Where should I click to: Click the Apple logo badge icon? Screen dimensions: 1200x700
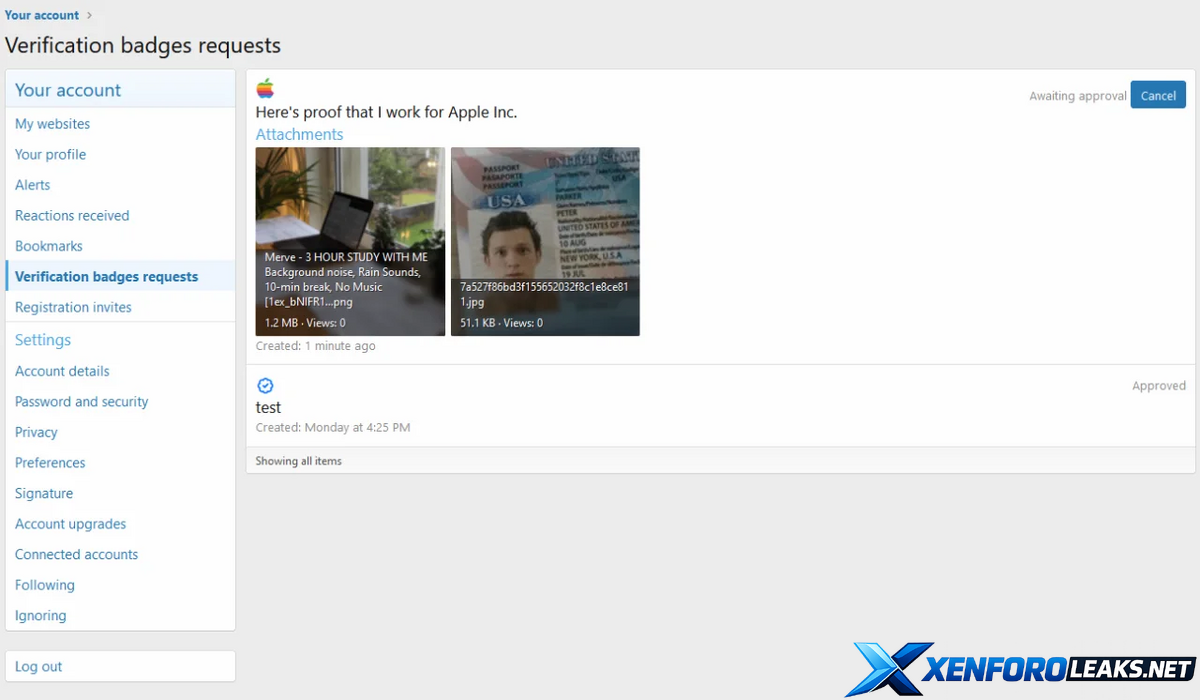[265, 88]
